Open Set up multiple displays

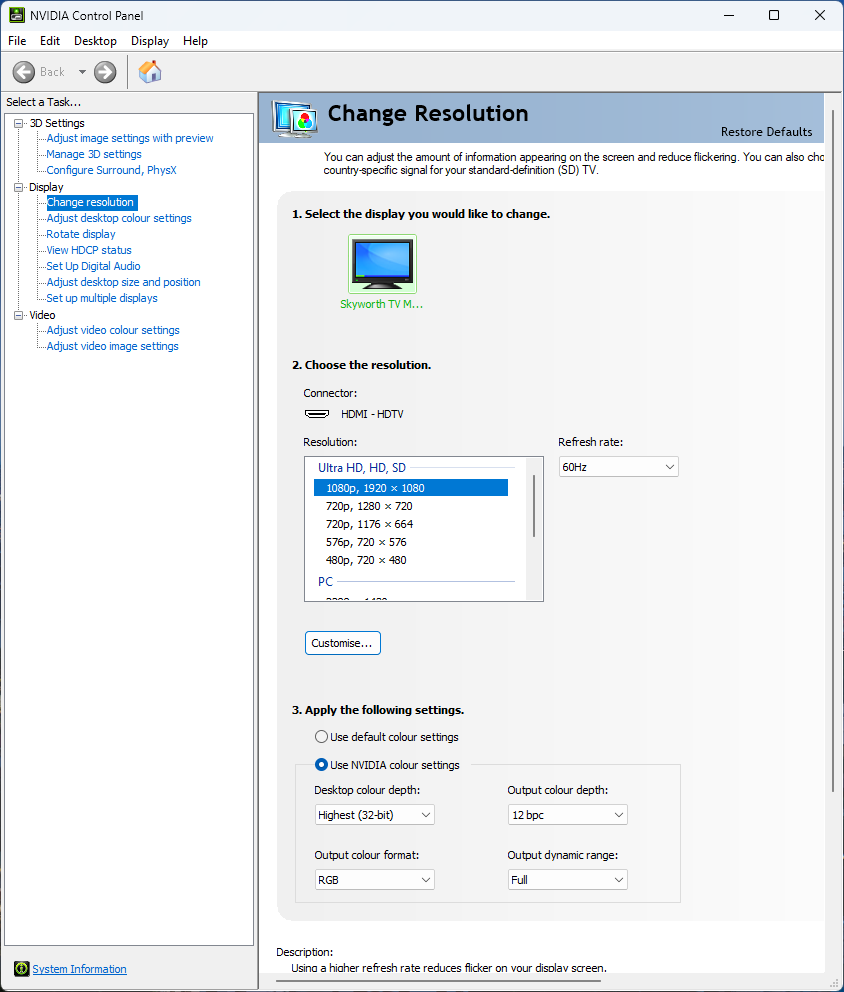click(x=102, y=298)
